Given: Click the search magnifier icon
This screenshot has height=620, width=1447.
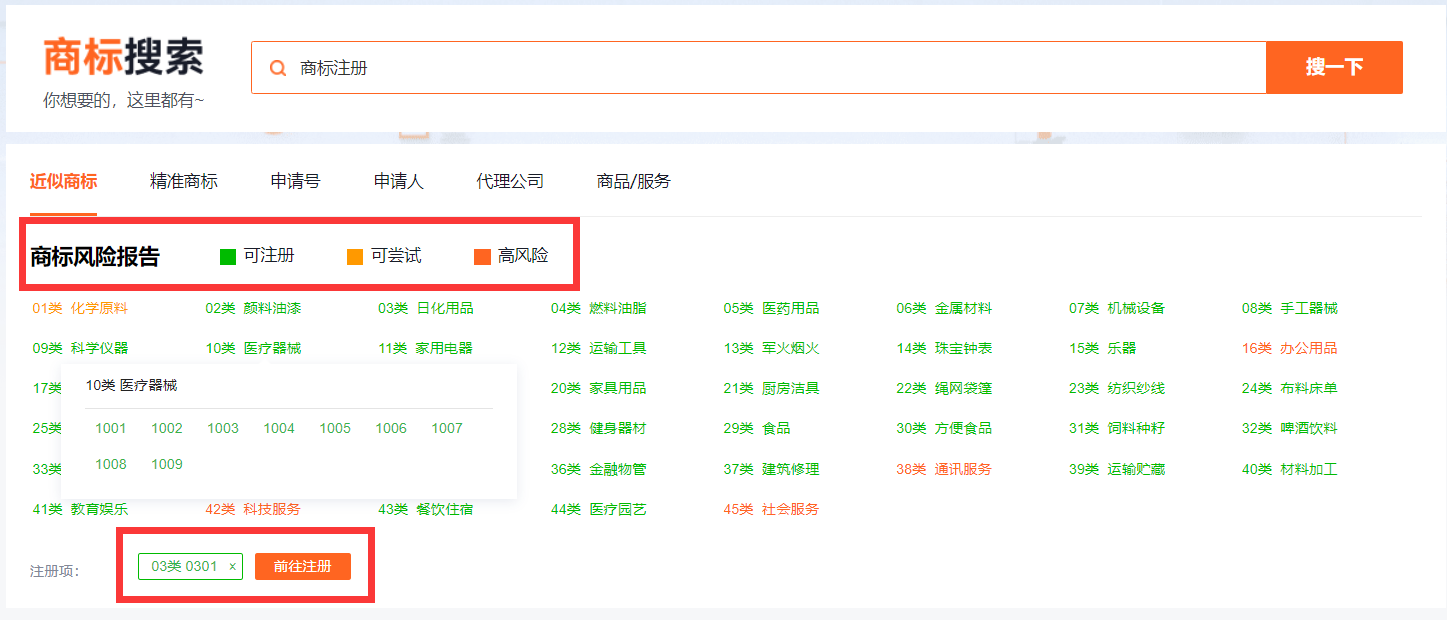Looking at the screenshot, I should (x=278, y=68).
